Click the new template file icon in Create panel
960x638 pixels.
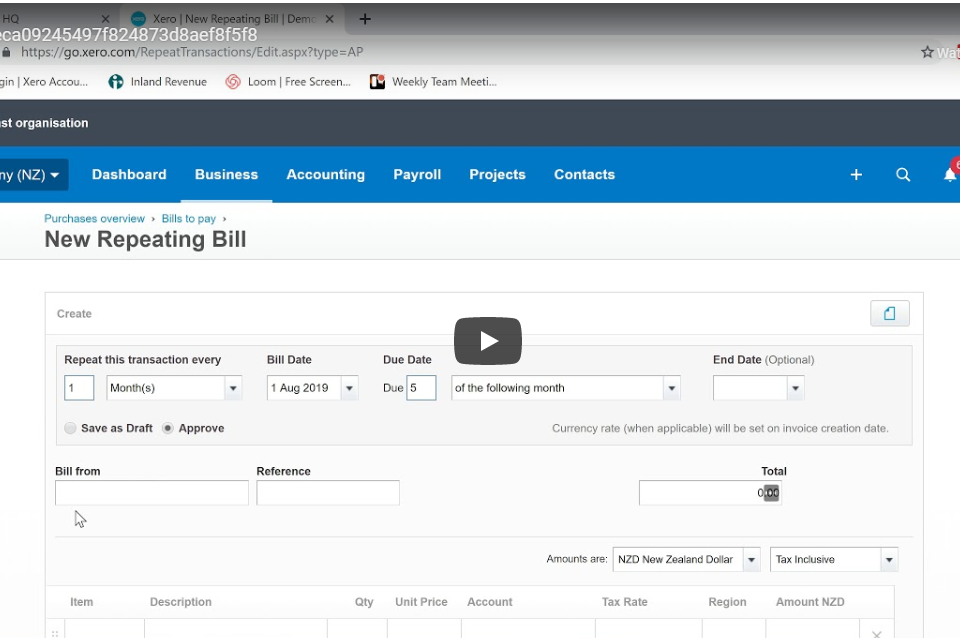889,313
